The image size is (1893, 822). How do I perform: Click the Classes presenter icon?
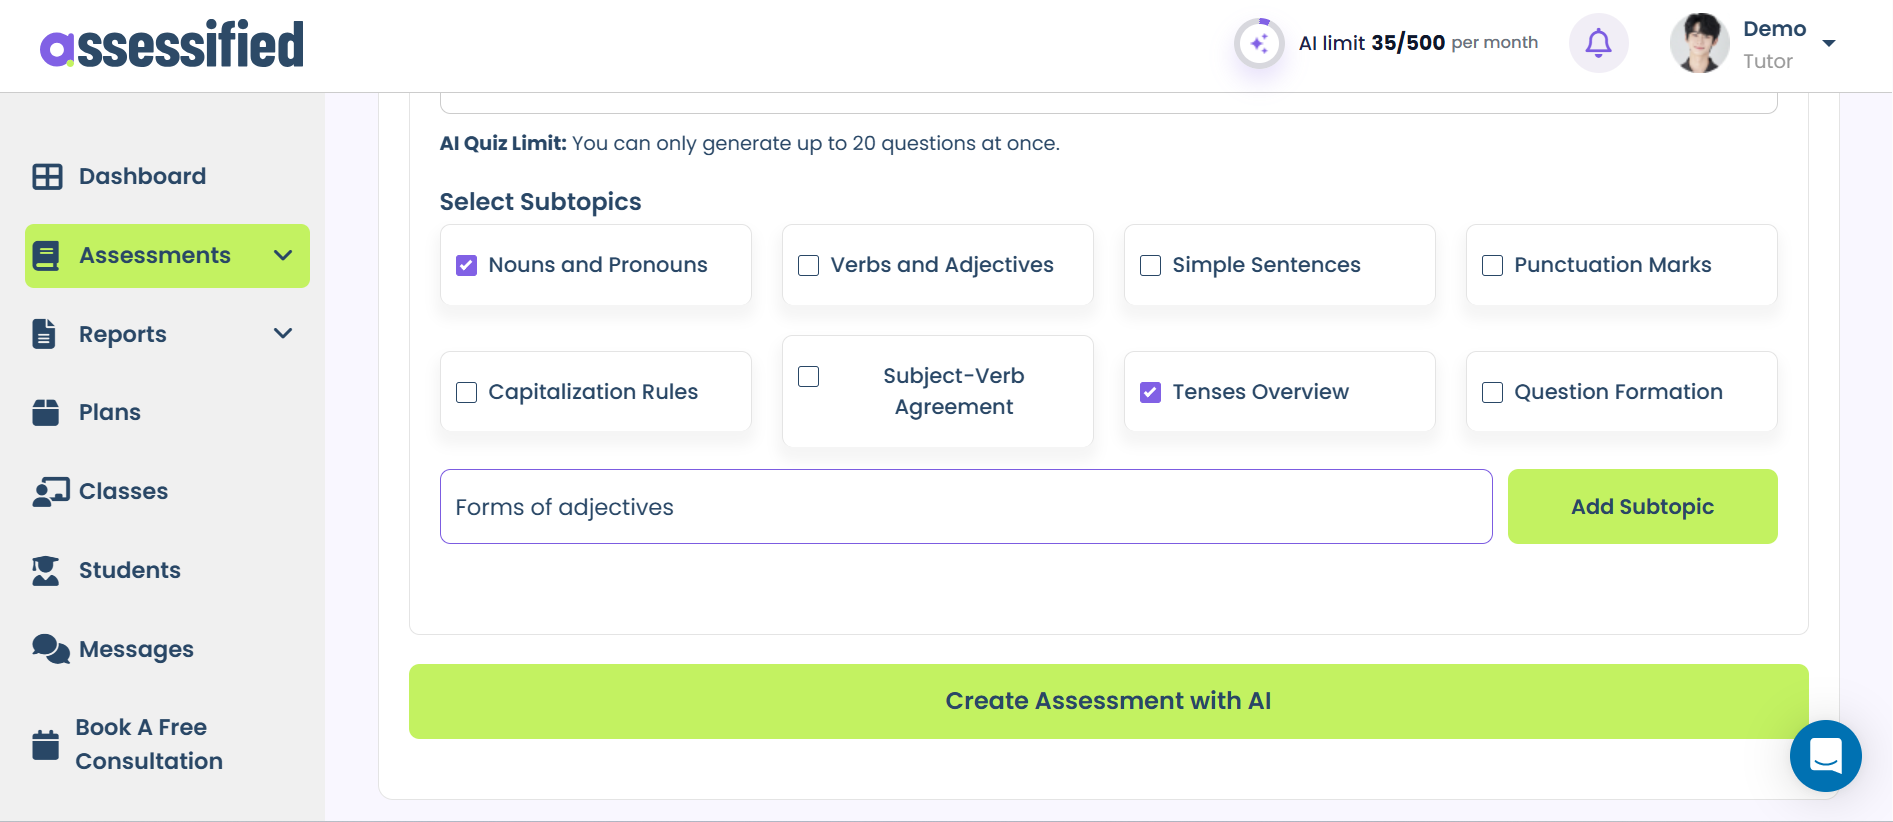coord(50,491)
